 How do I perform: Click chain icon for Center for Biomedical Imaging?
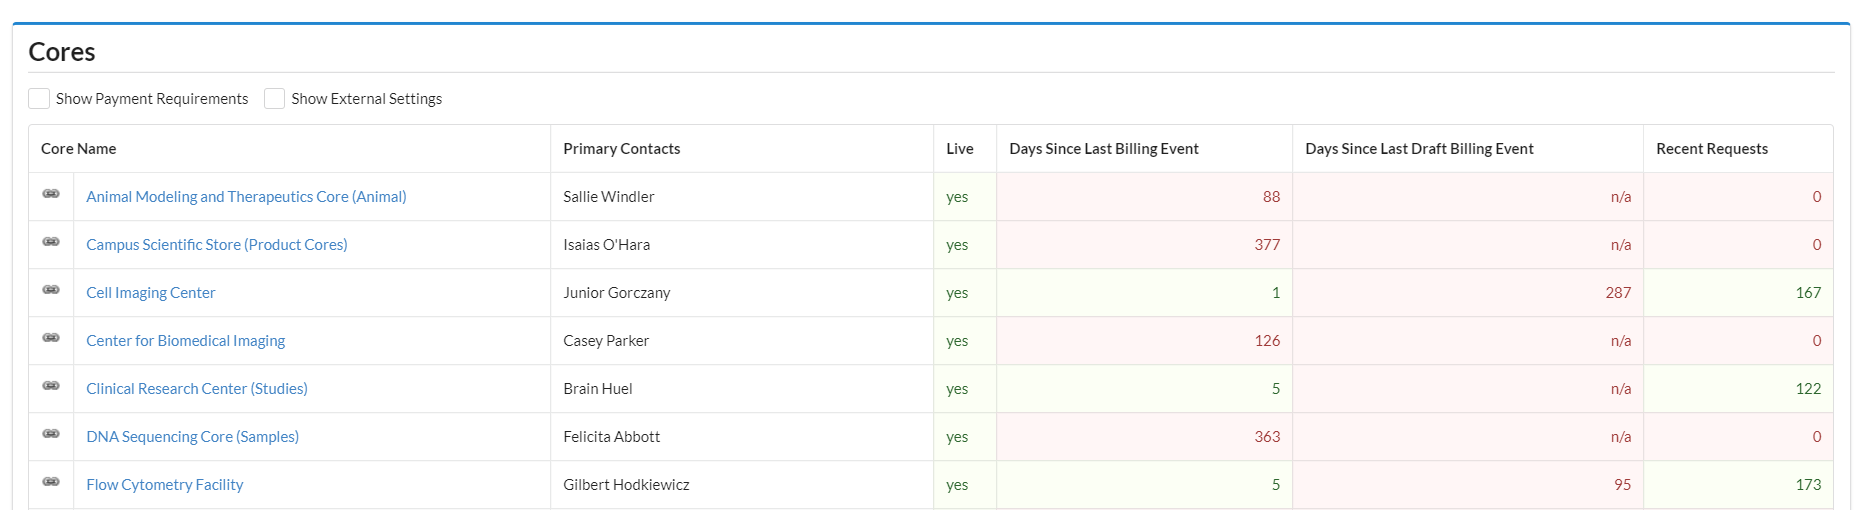point(51,338)
